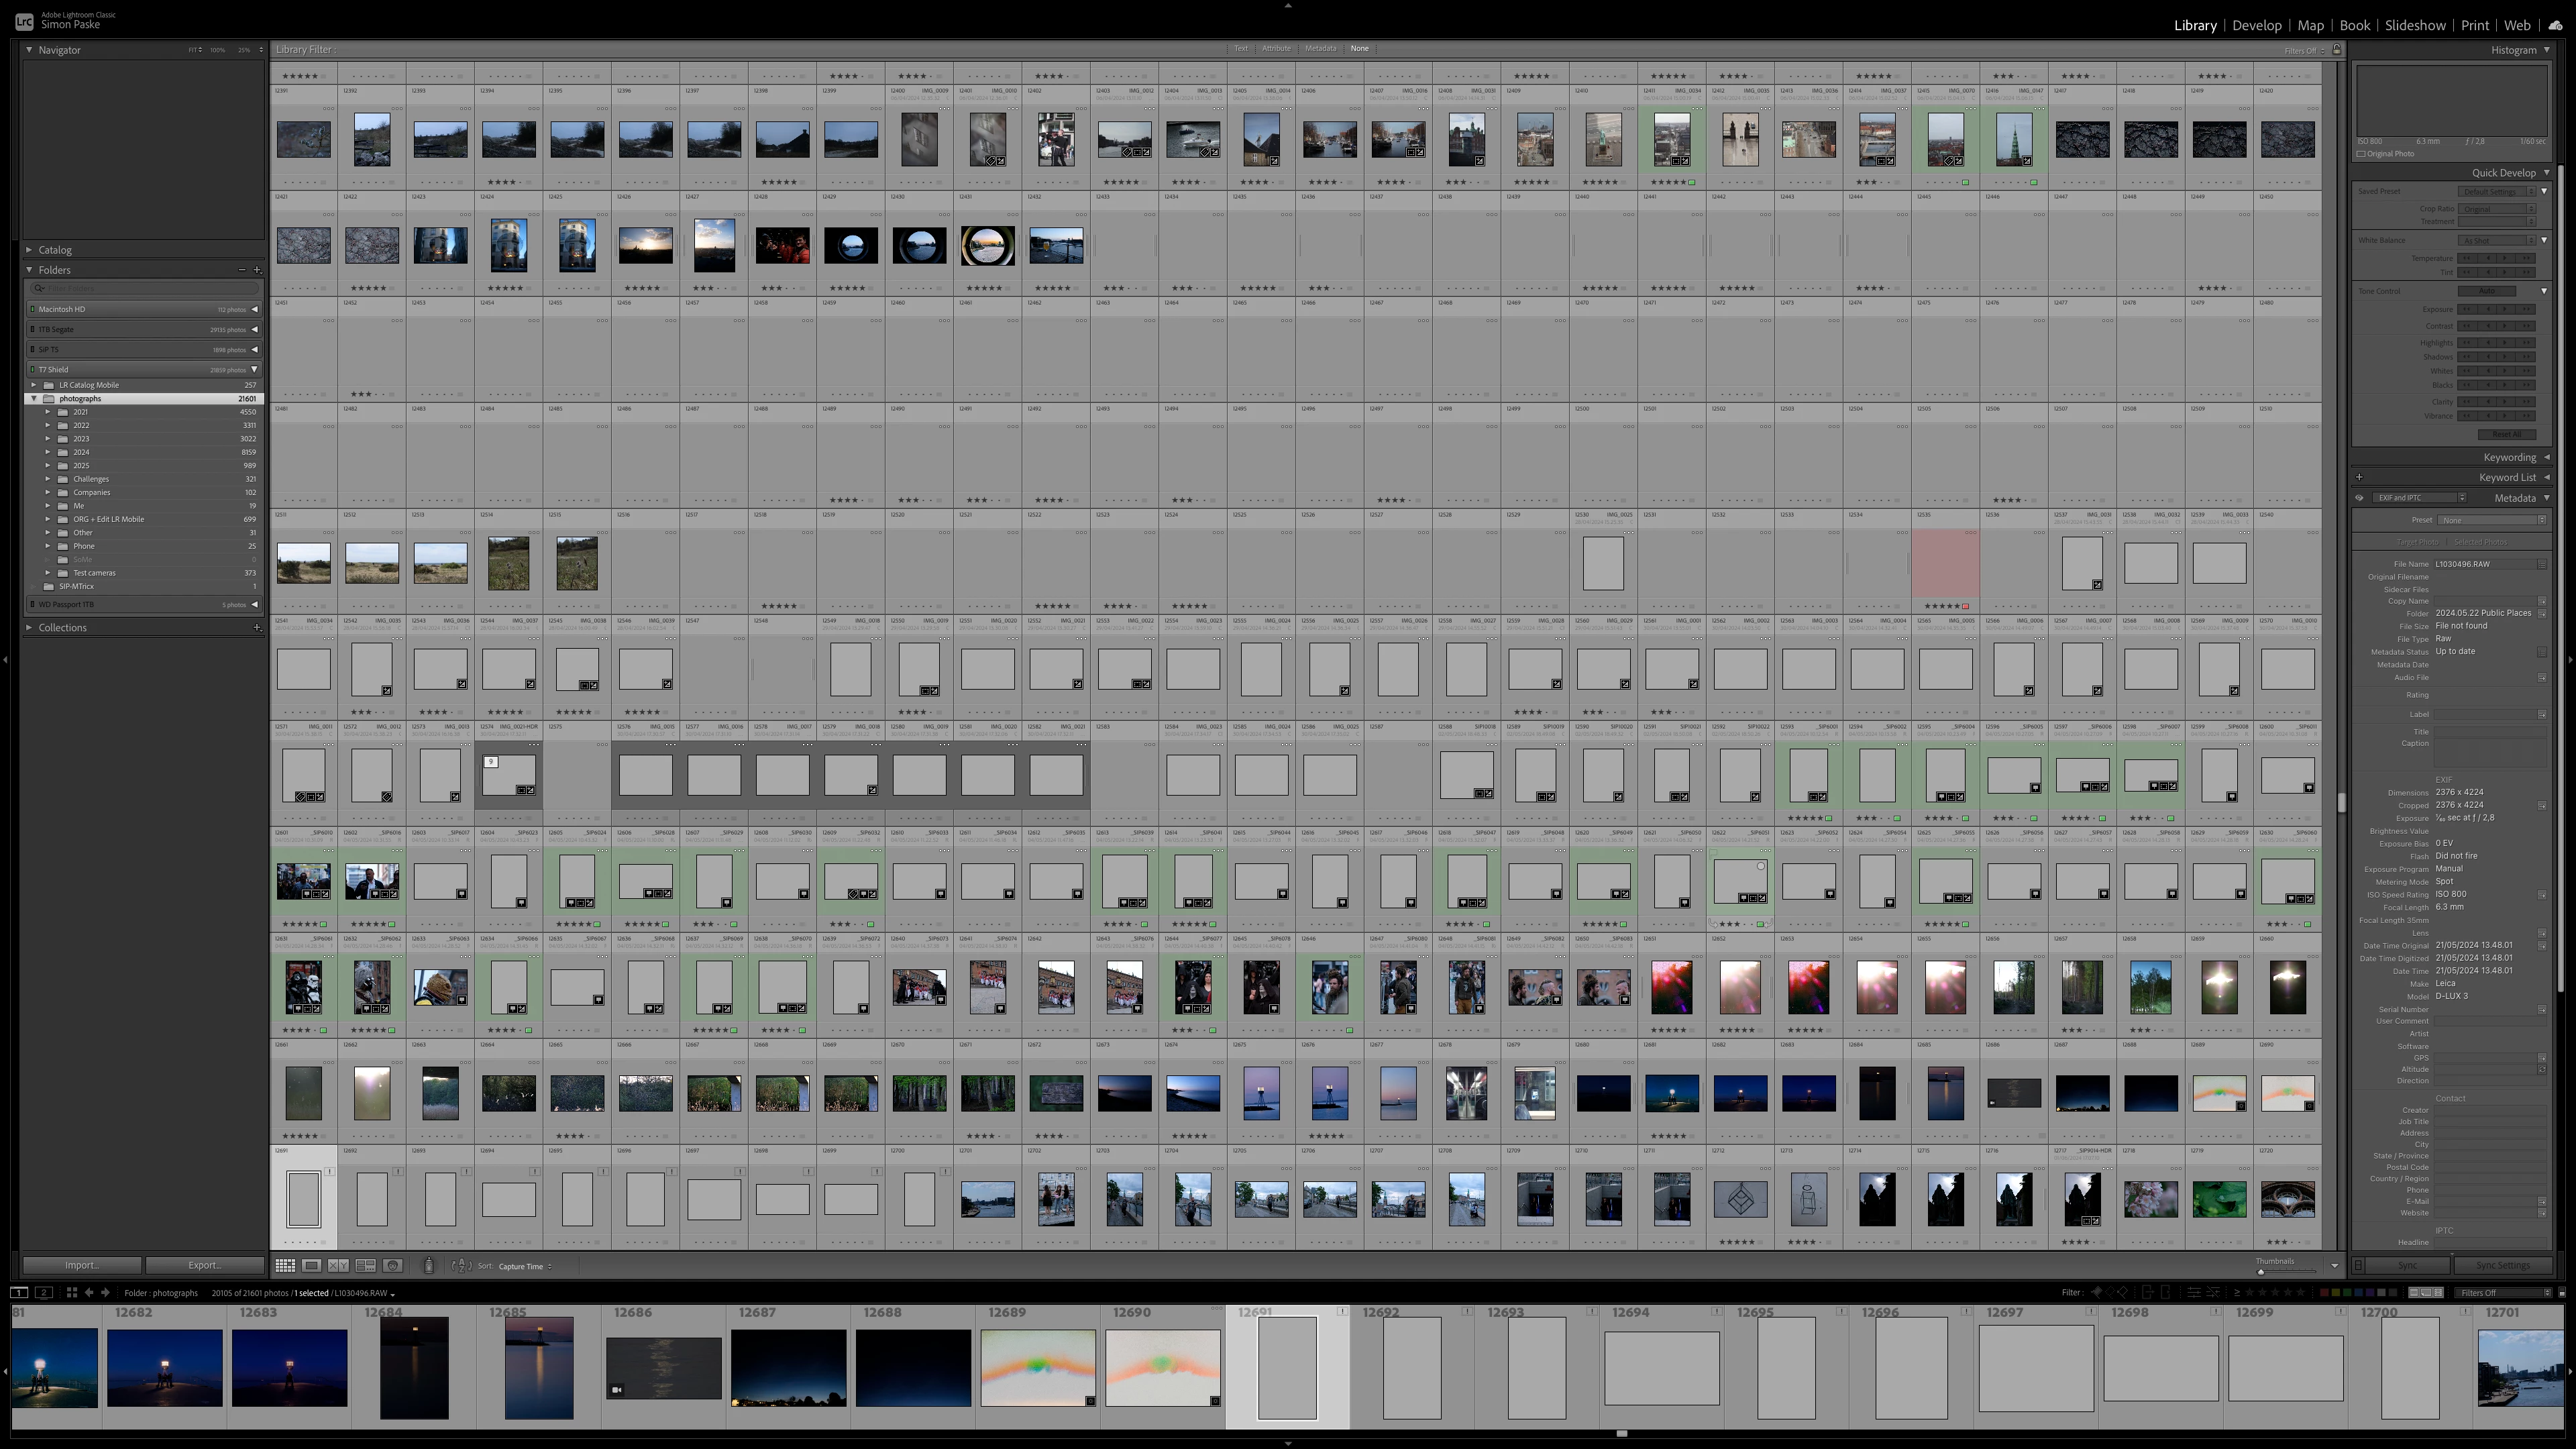Switch to Loupe view icon
The image size is (2576, 1449).
[x=312, y=1266]
